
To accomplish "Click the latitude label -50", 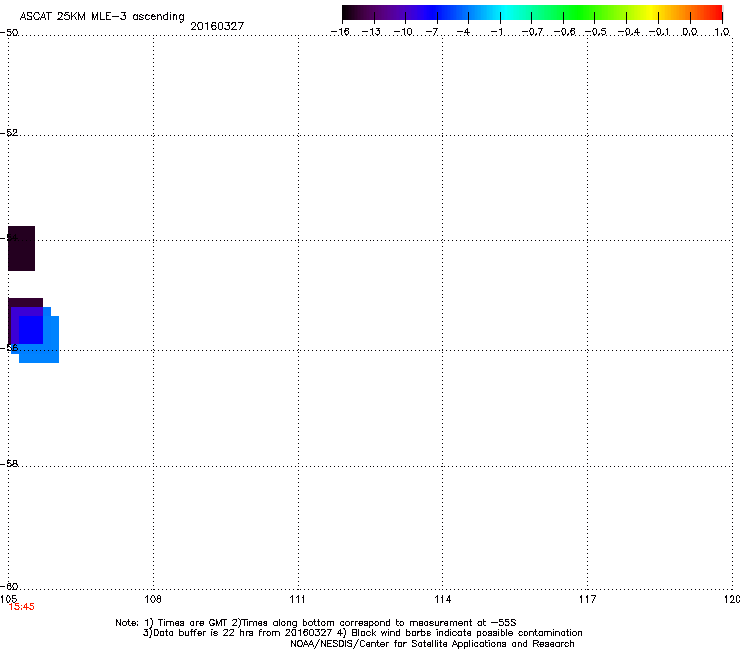I will 10,33.
